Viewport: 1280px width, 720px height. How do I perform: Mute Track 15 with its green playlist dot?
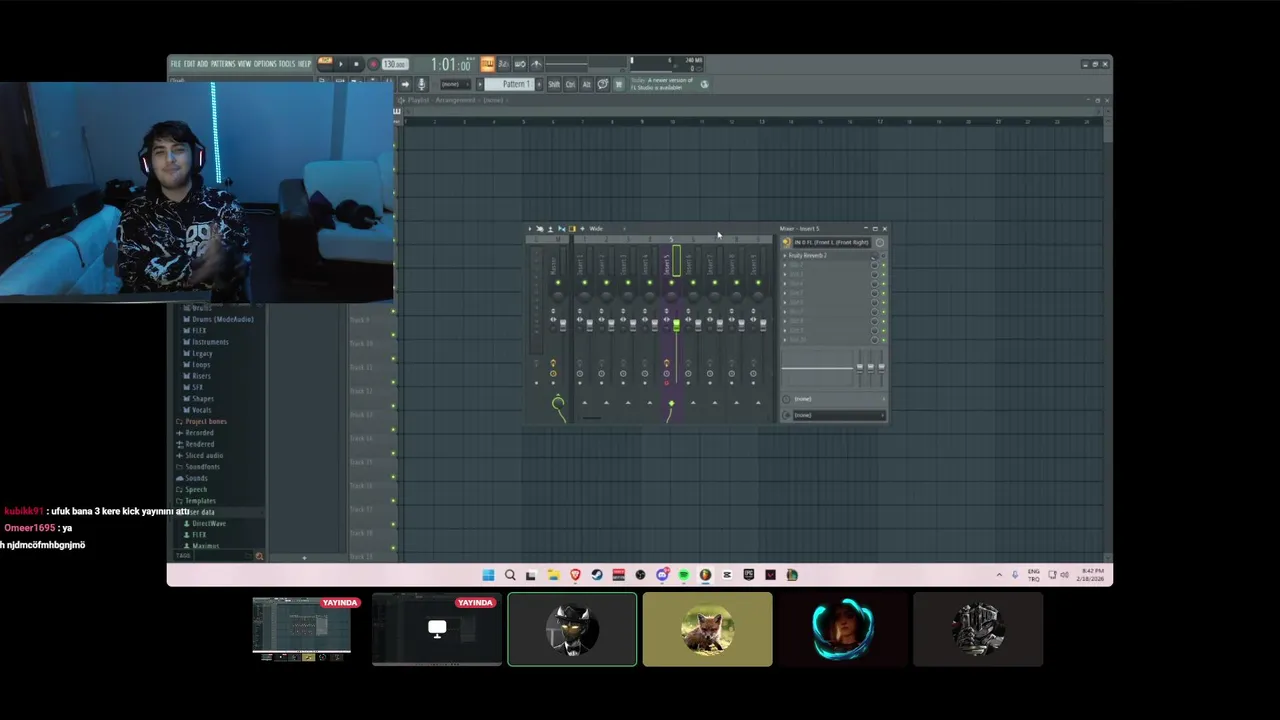click(x=393, y=476)
